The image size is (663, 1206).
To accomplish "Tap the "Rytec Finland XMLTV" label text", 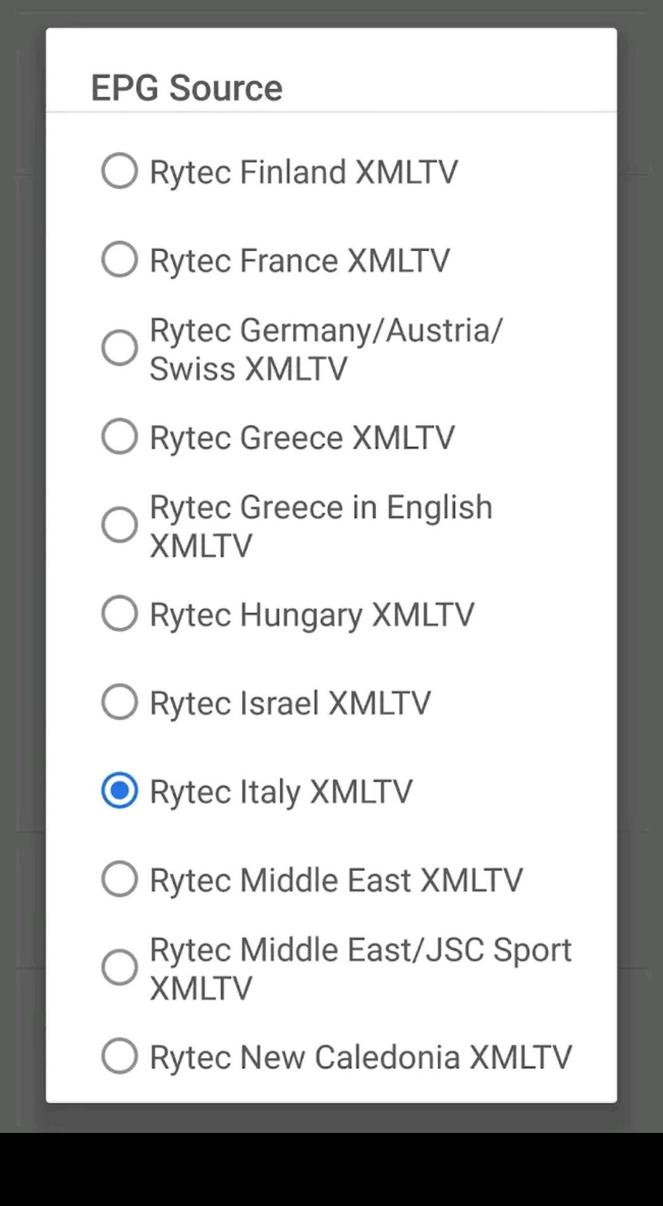I will click(x=303, y=172).
